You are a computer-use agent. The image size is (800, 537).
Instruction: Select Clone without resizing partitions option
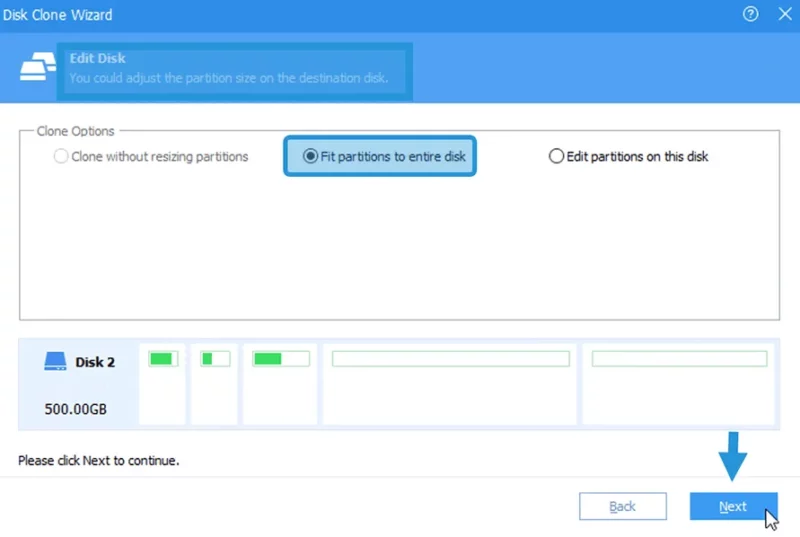pyautogui.click(x=151, y=156)
